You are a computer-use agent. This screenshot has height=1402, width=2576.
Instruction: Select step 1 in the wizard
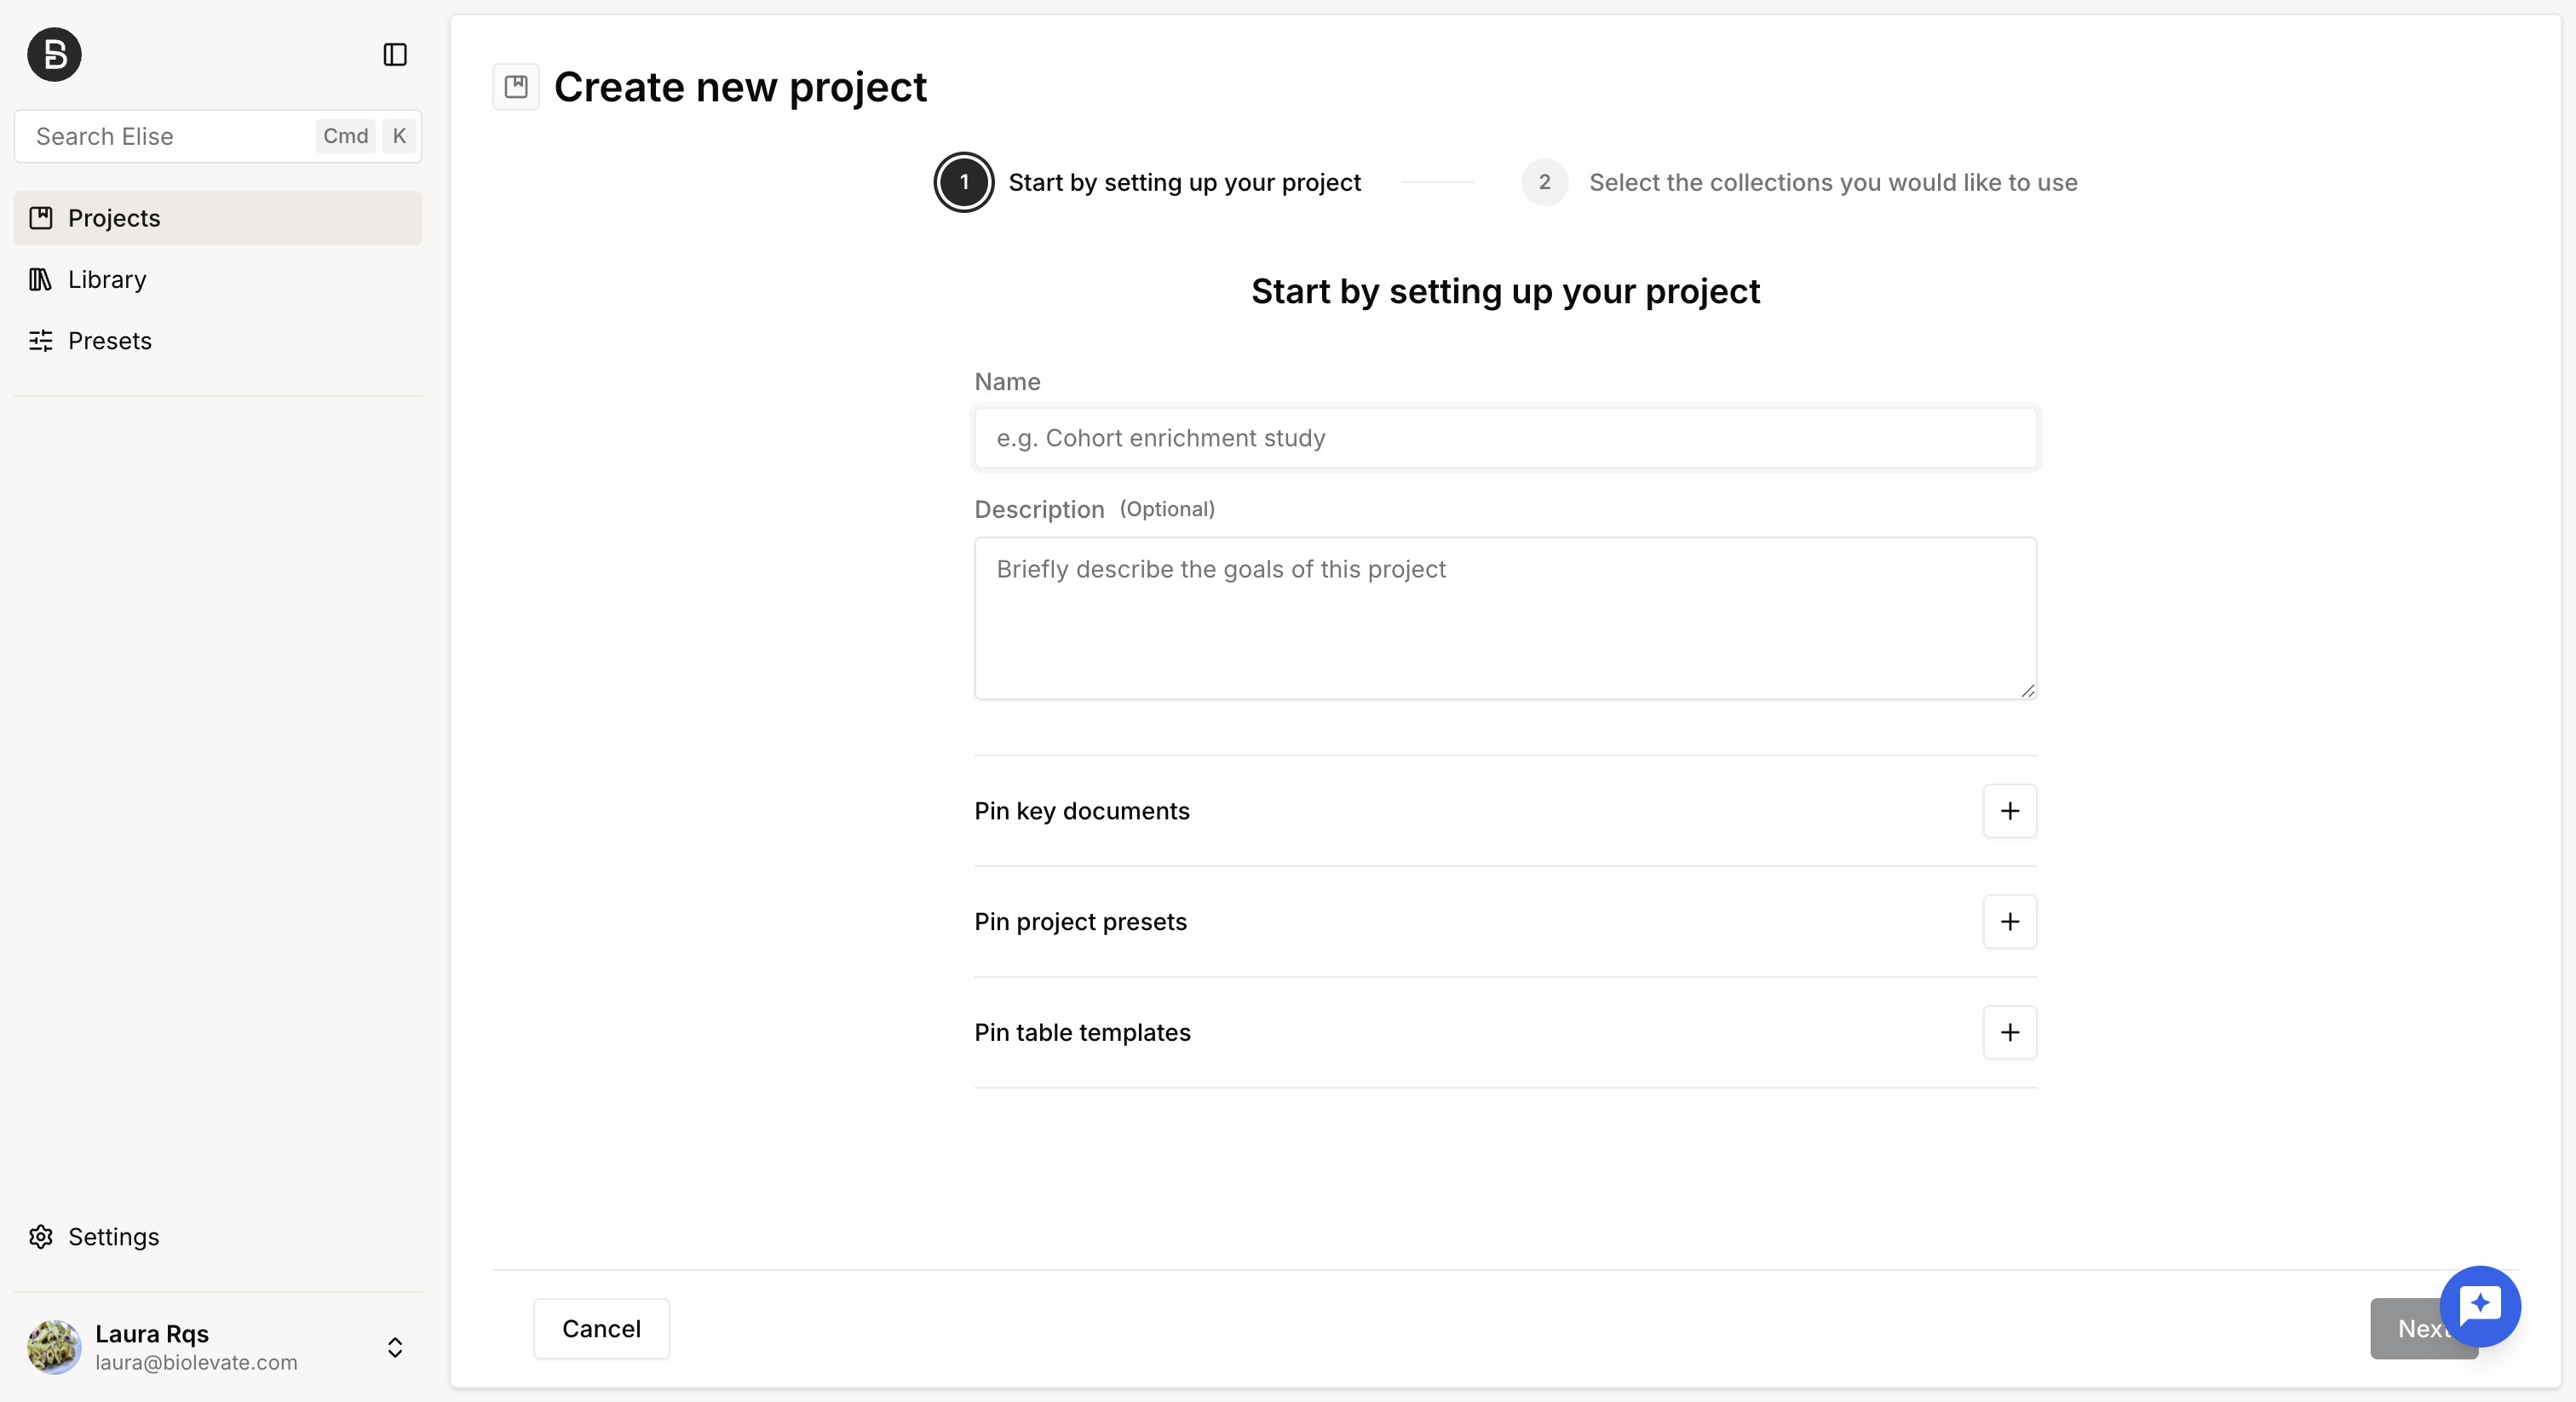click(x=964, y=182)
